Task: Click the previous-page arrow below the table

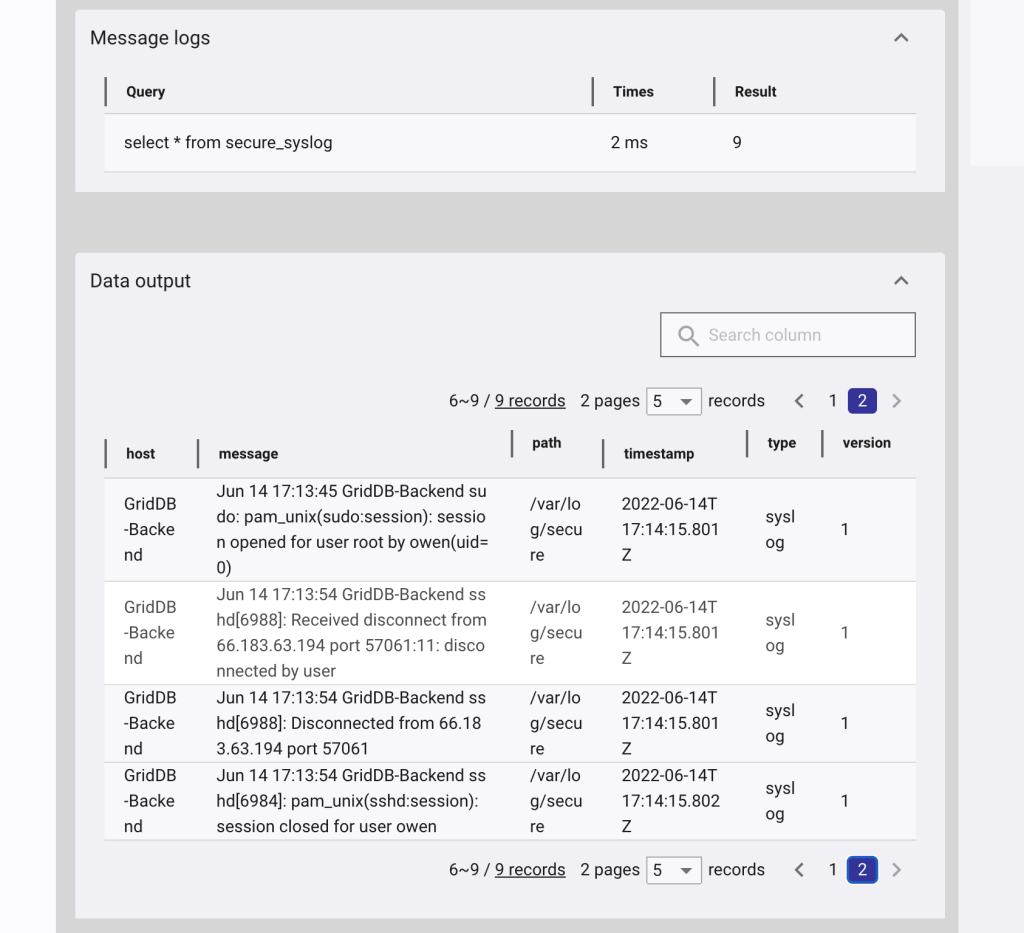Action: 799,870
